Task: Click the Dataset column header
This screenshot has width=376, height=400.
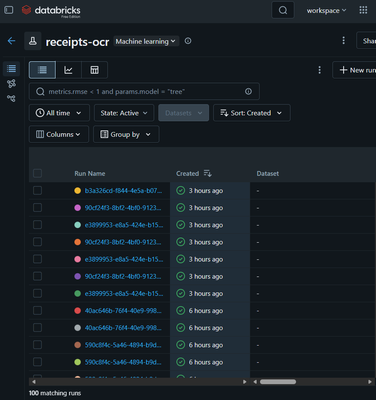Action: 268,173
